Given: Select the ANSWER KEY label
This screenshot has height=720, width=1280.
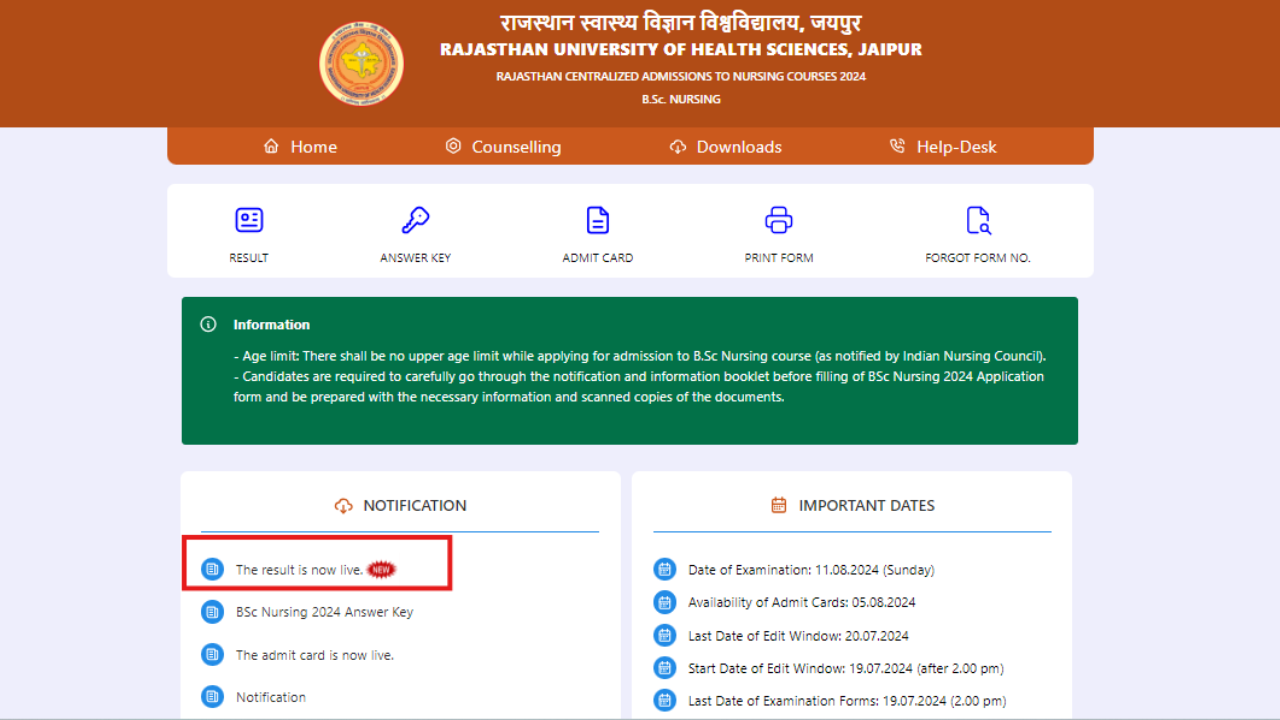Looking at the screenshot, I should click(x=415, y=258).
